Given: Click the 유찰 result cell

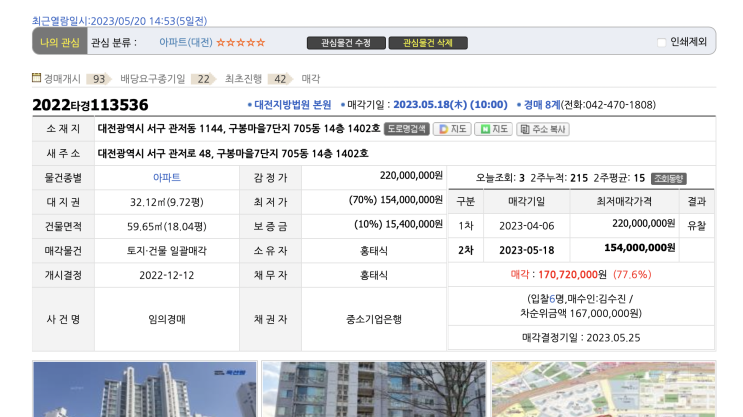Looking at the screenshot, I should [697, 226].
